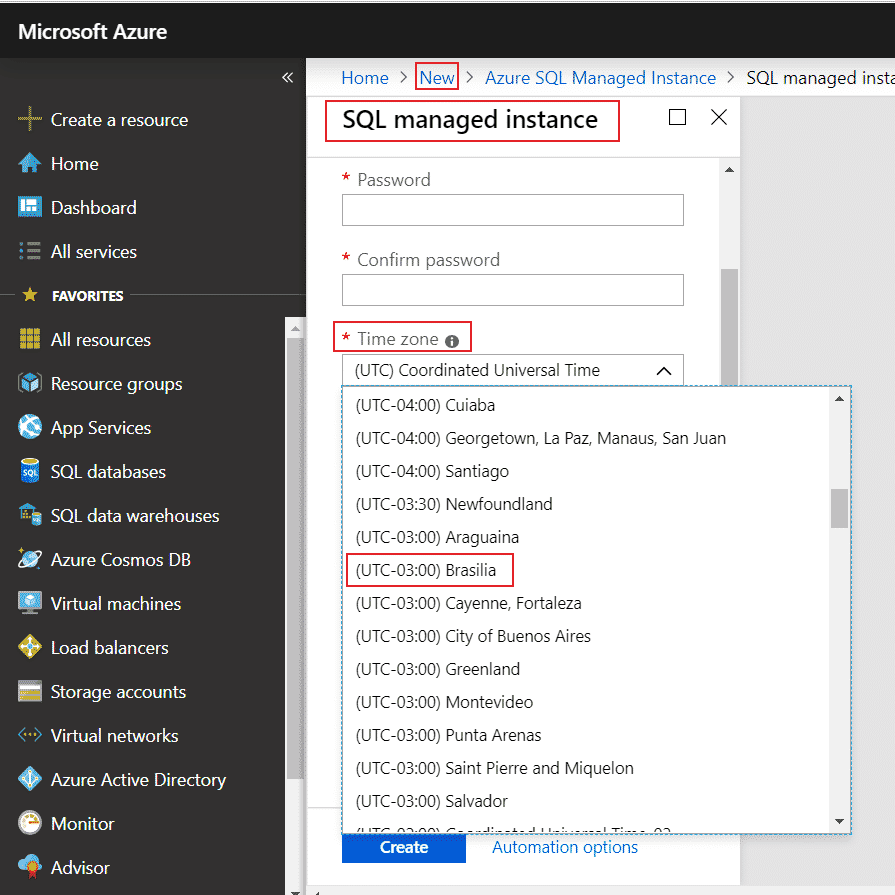Screen dimensions: 895x895
Task: Open SQL databases from sidebar icon
Action: [x=30, y=471]
